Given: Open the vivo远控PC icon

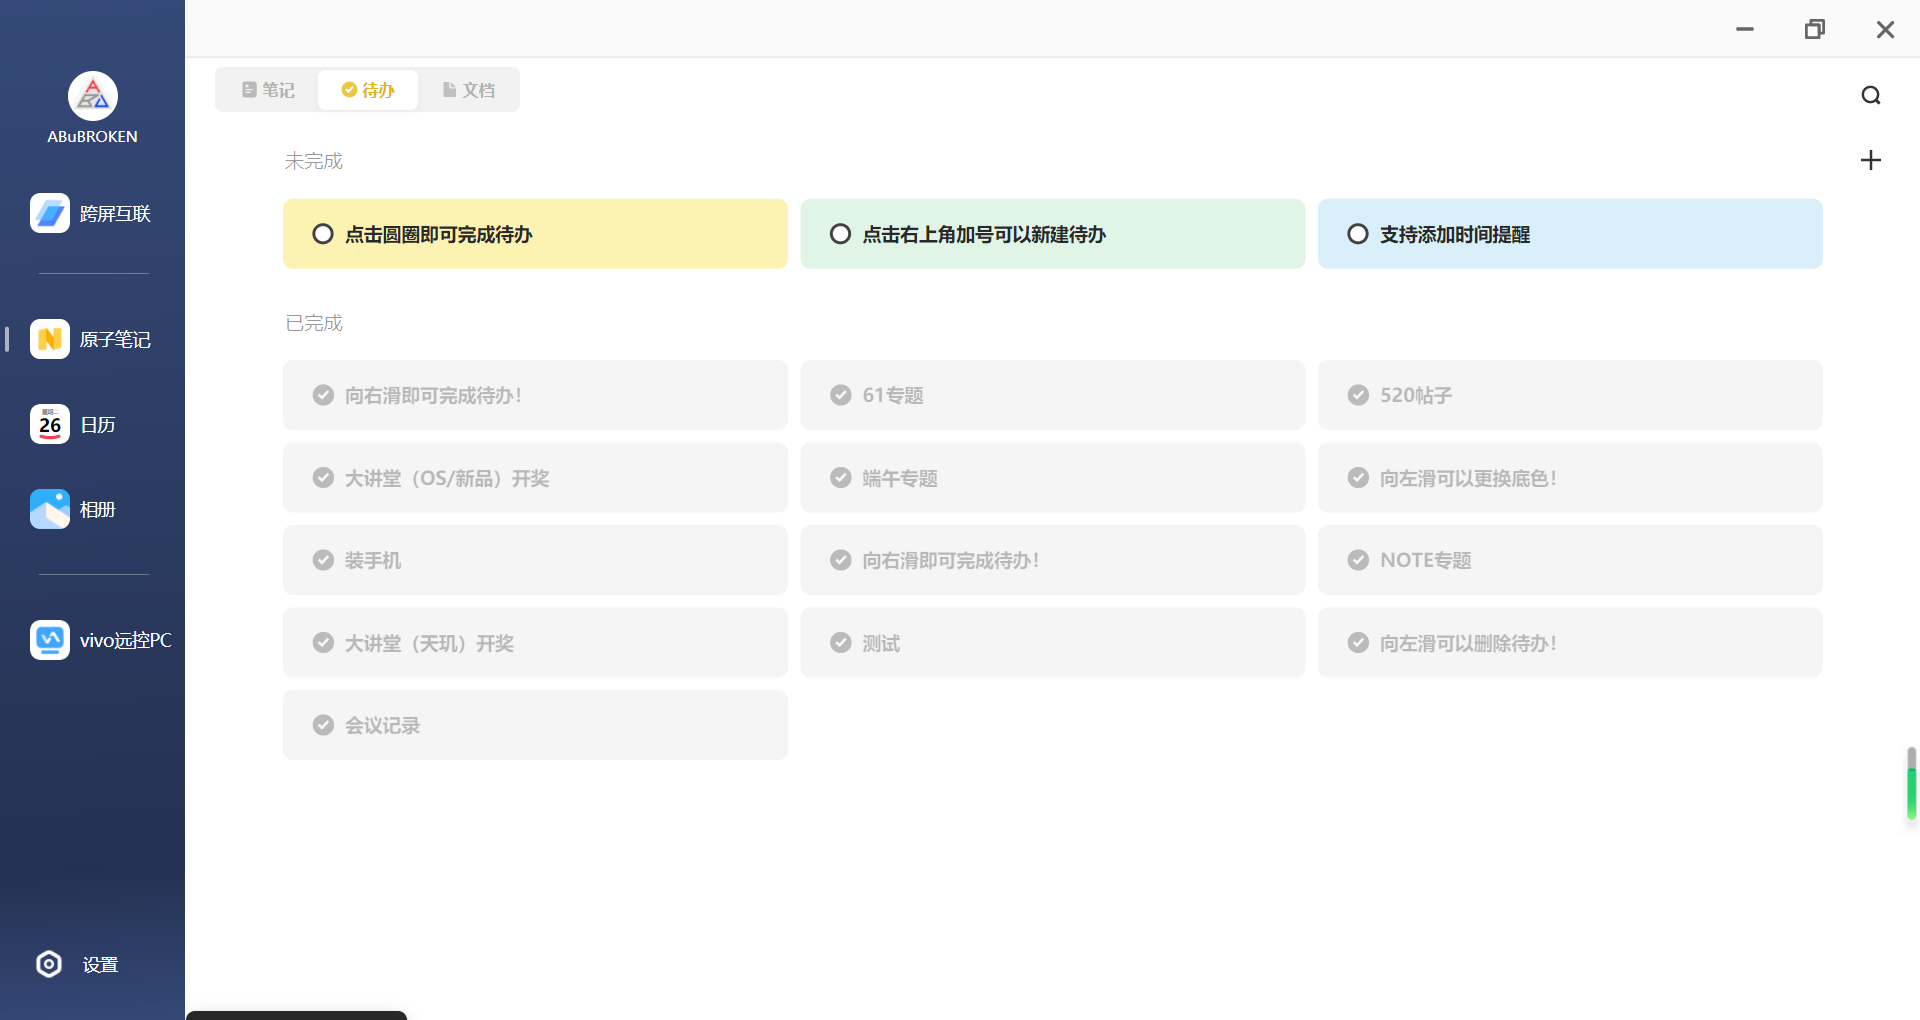Looking at the screenshot, I should click(50, 640).
